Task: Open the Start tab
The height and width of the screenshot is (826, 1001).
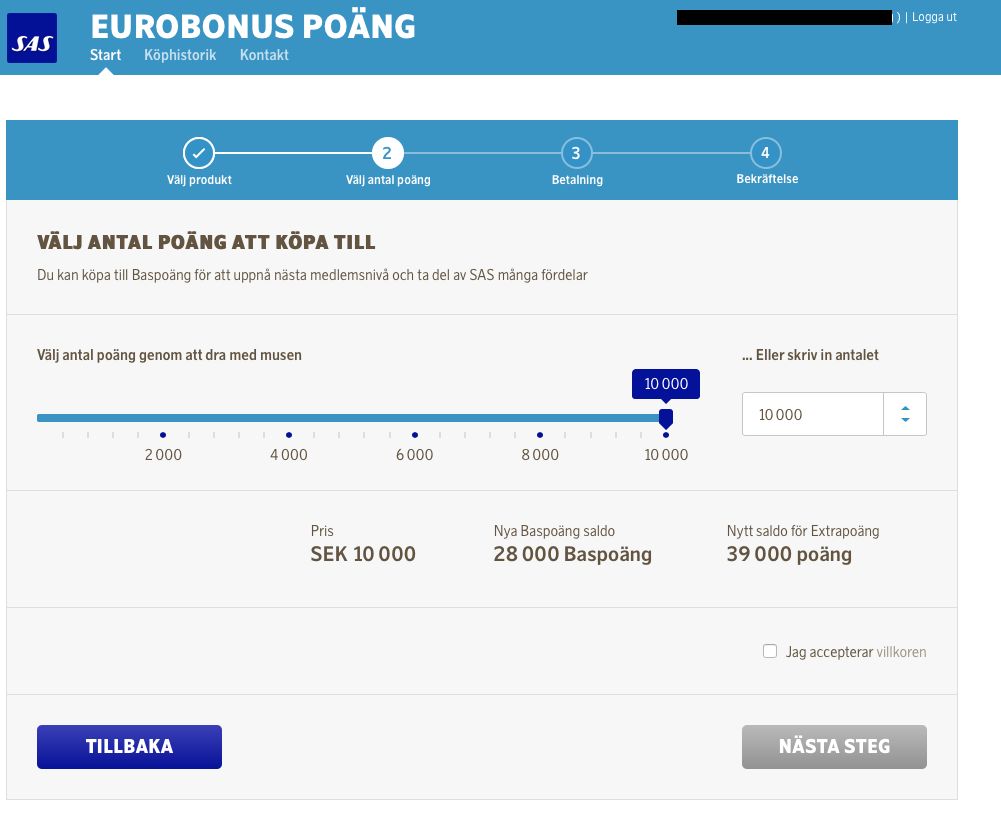Action: [105, 55]
